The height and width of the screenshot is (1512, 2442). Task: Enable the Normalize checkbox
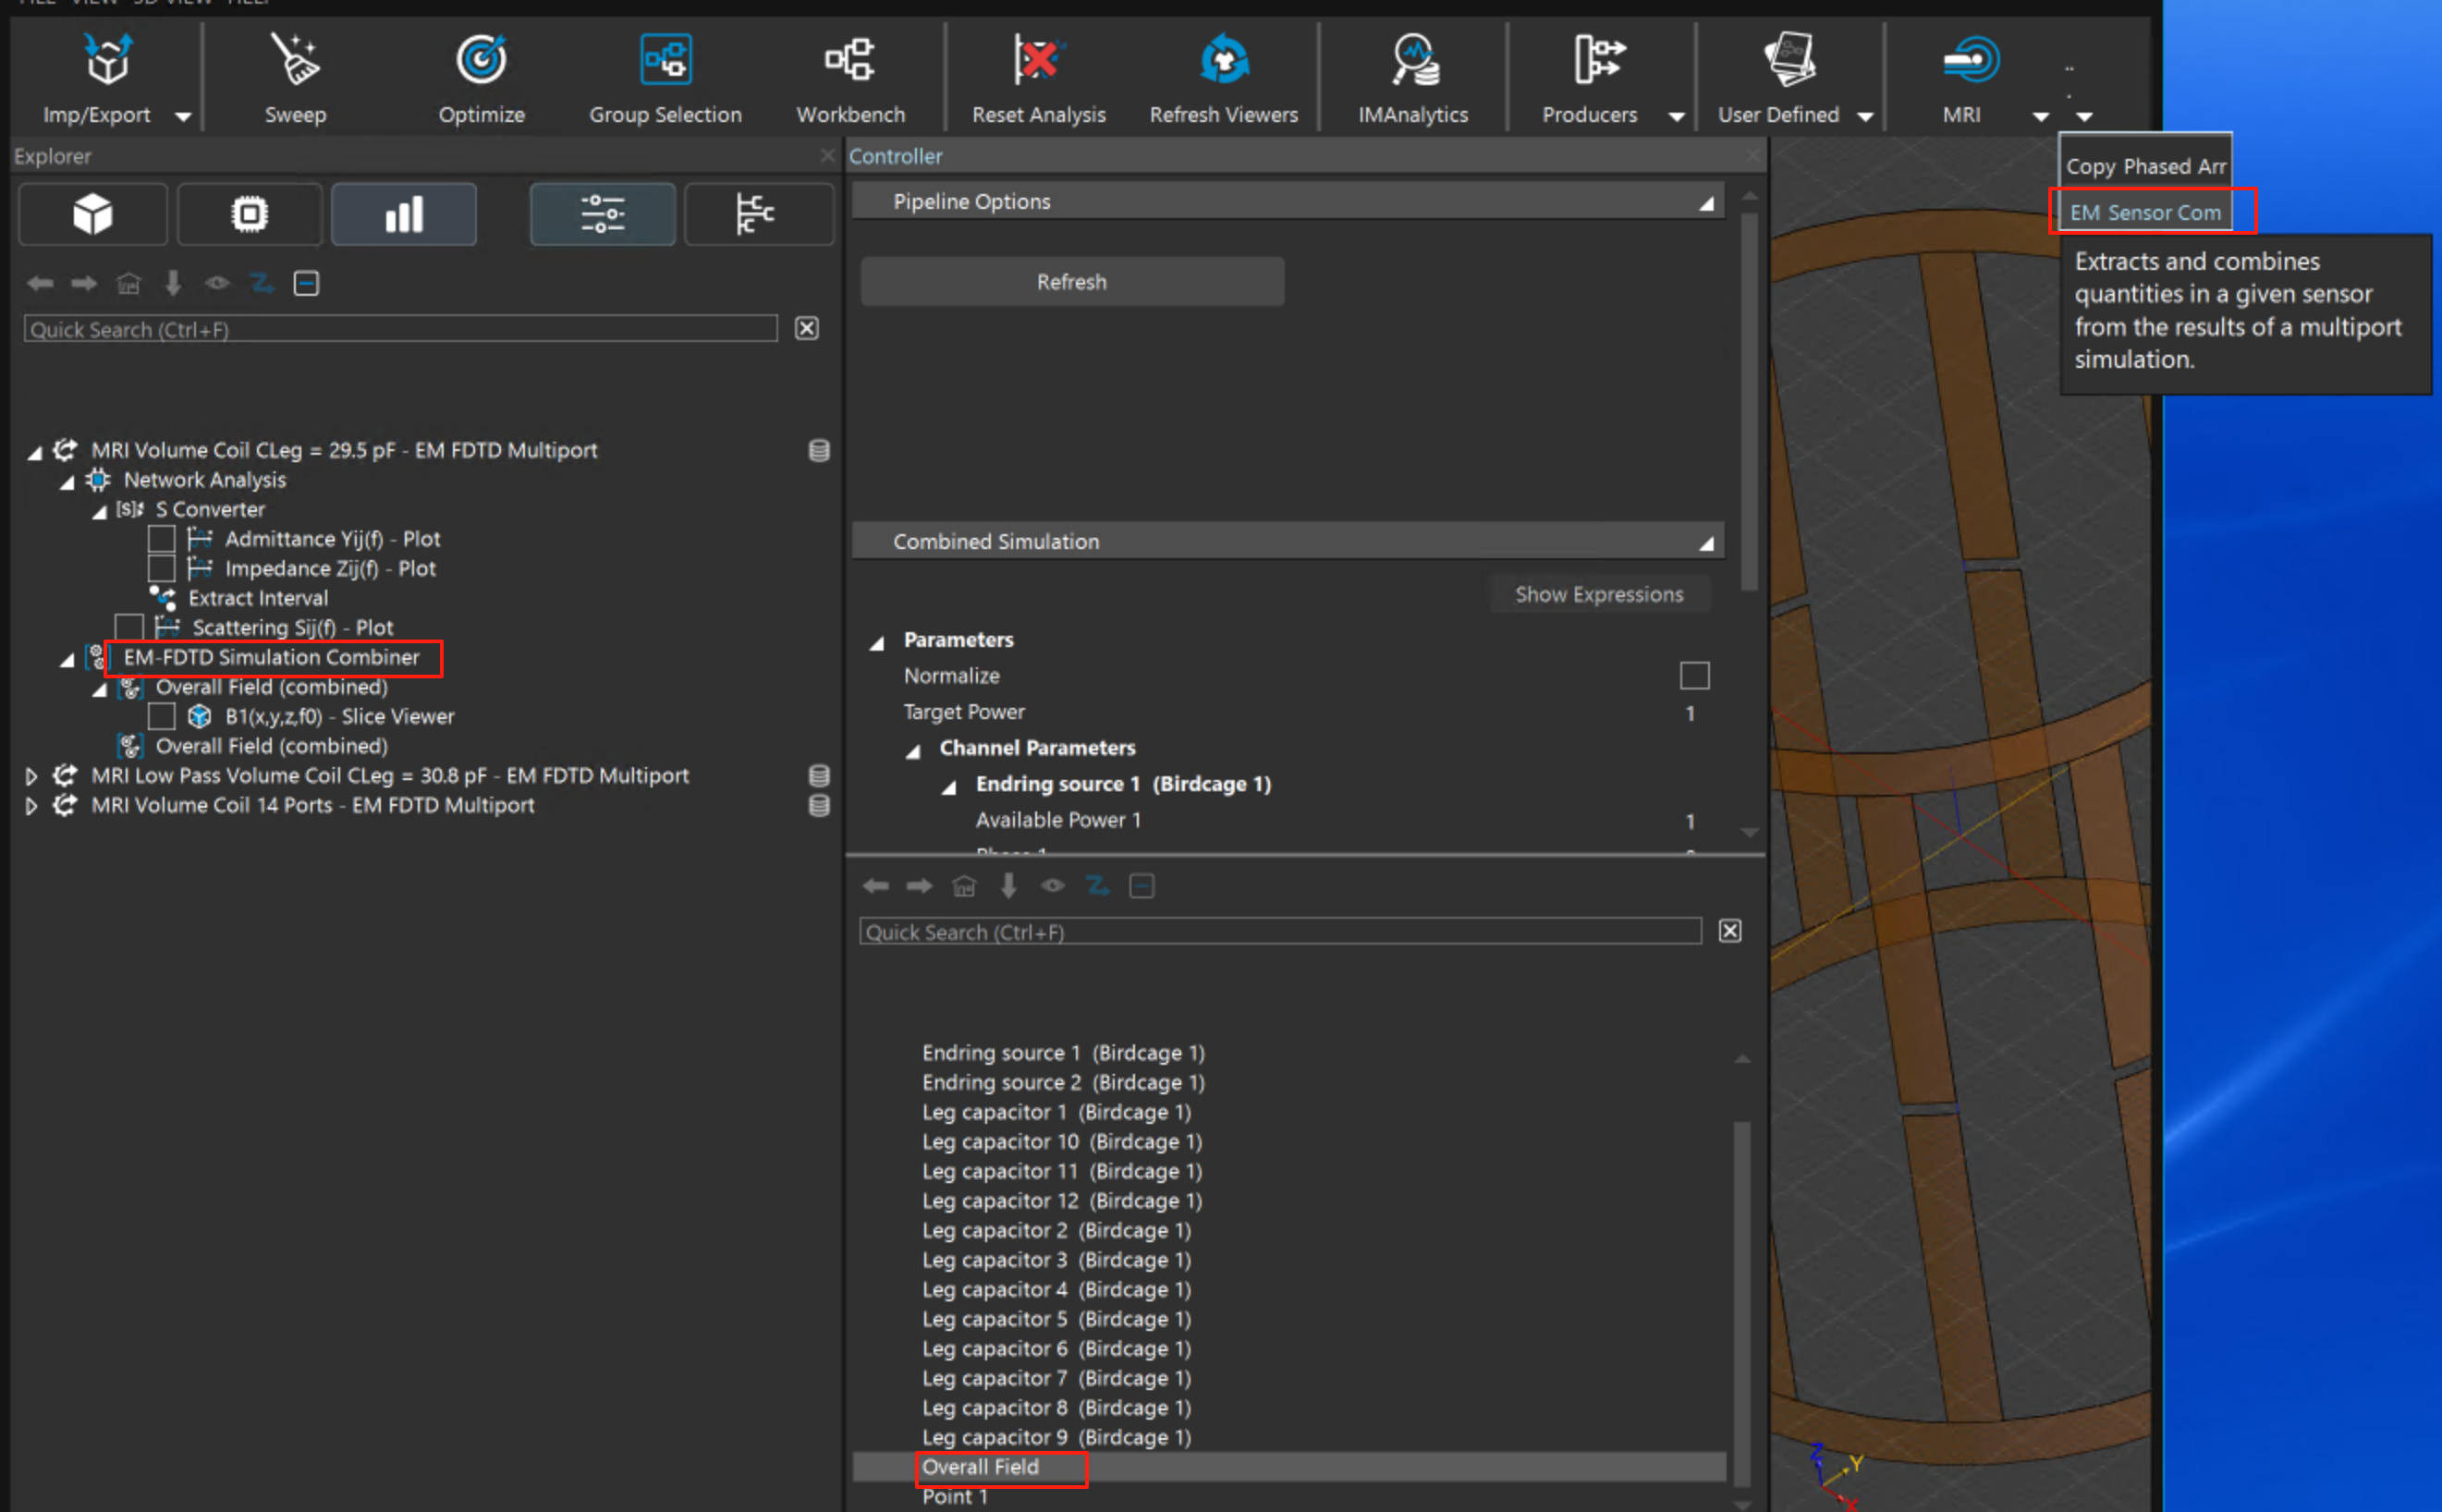point(1694,676)
